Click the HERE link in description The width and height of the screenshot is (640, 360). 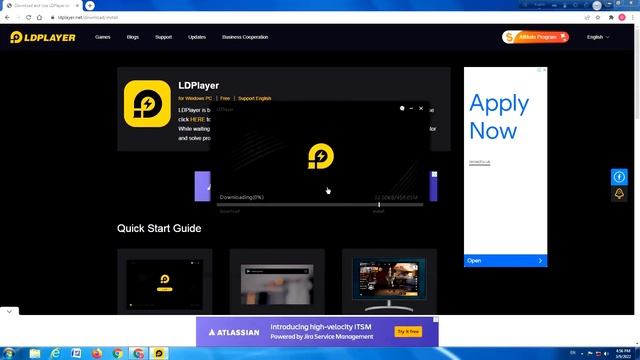coord(197,120)
